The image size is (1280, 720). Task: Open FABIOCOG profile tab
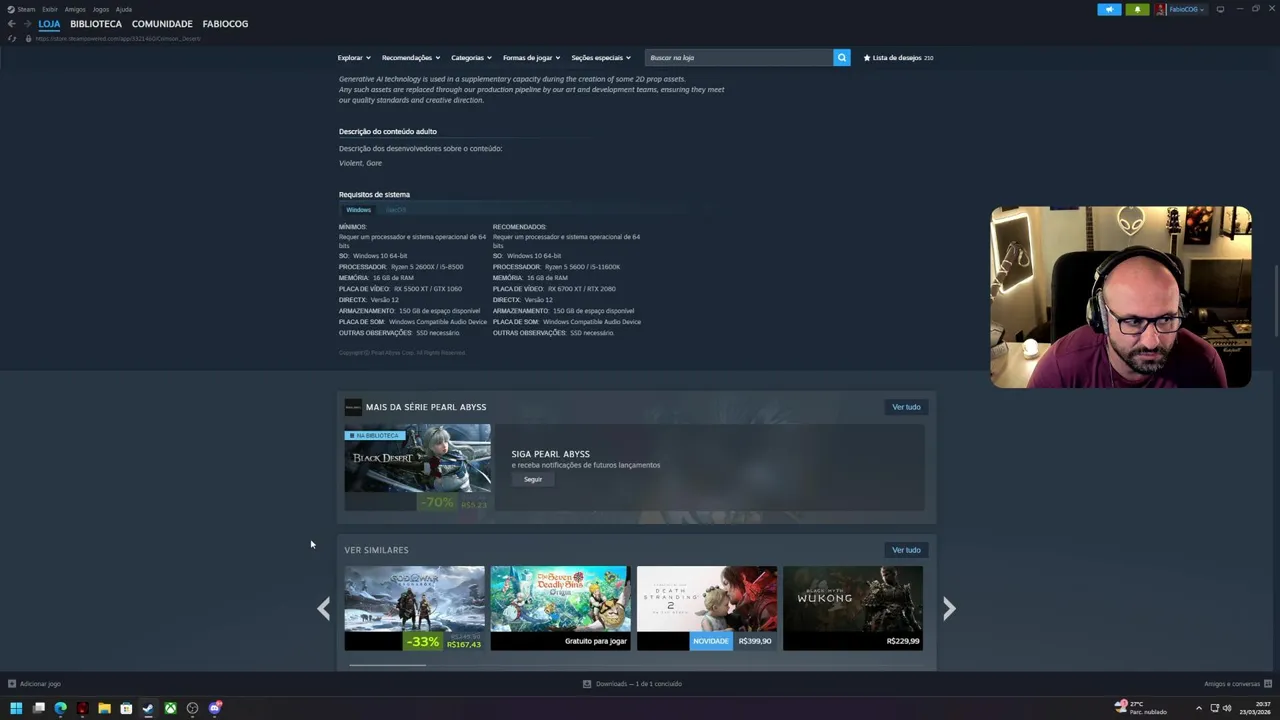(x=225, y=24)
